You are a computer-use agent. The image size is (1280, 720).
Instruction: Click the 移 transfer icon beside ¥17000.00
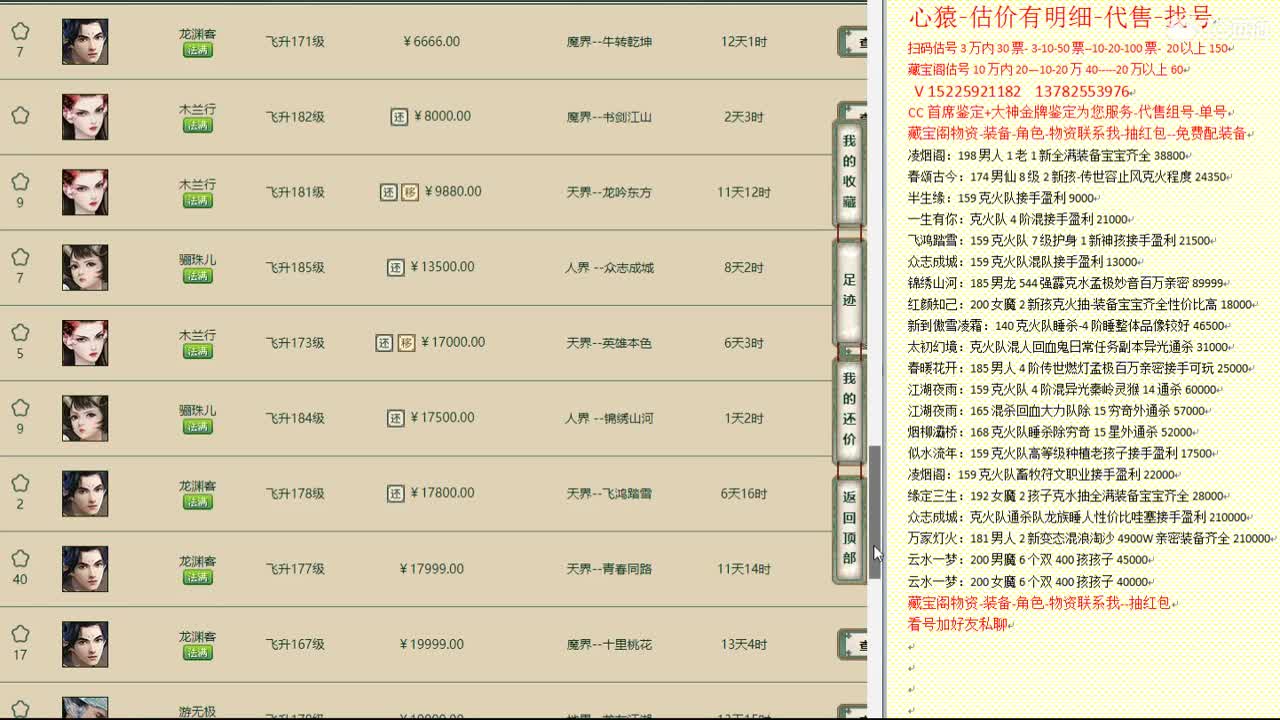coord(406,343)
